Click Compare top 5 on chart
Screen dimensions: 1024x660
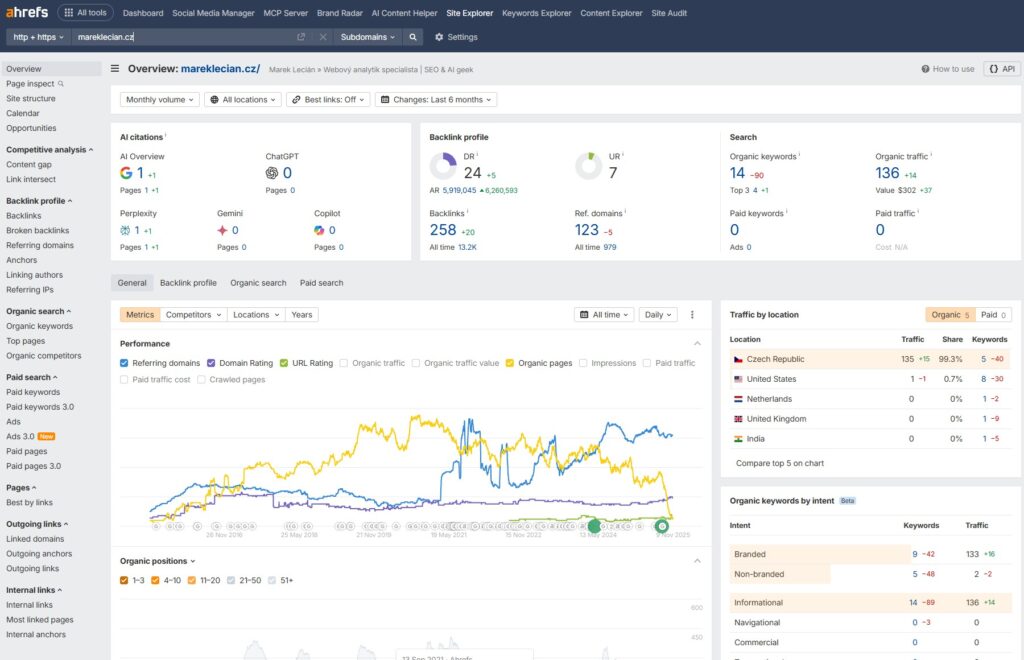780,463
